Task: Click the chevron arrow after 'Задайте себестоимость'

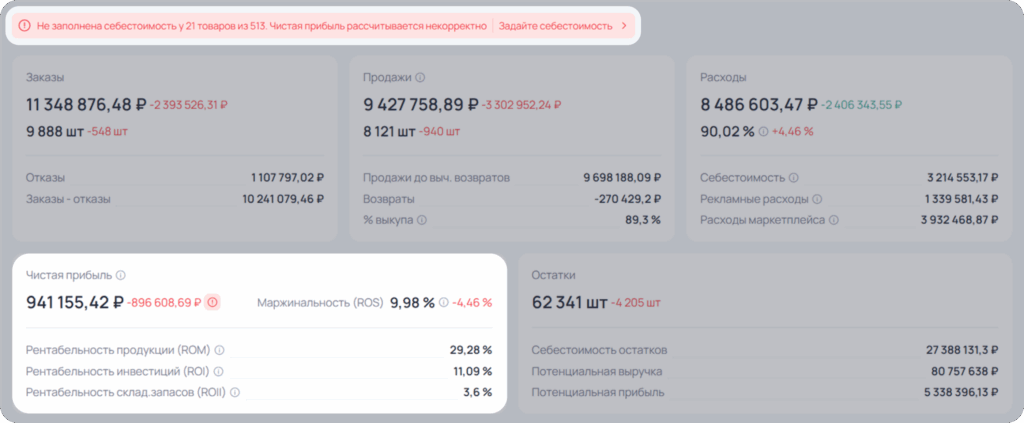Action: [x=624, y=26]
